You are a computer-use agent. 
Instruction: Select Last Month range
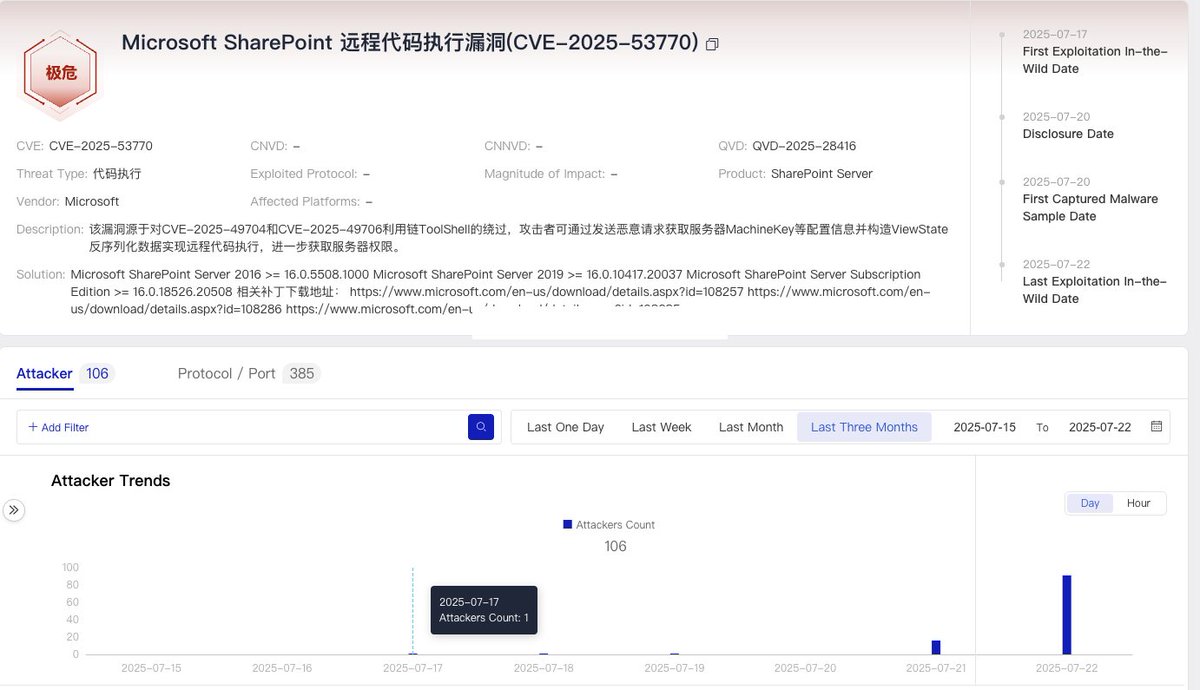751,427
